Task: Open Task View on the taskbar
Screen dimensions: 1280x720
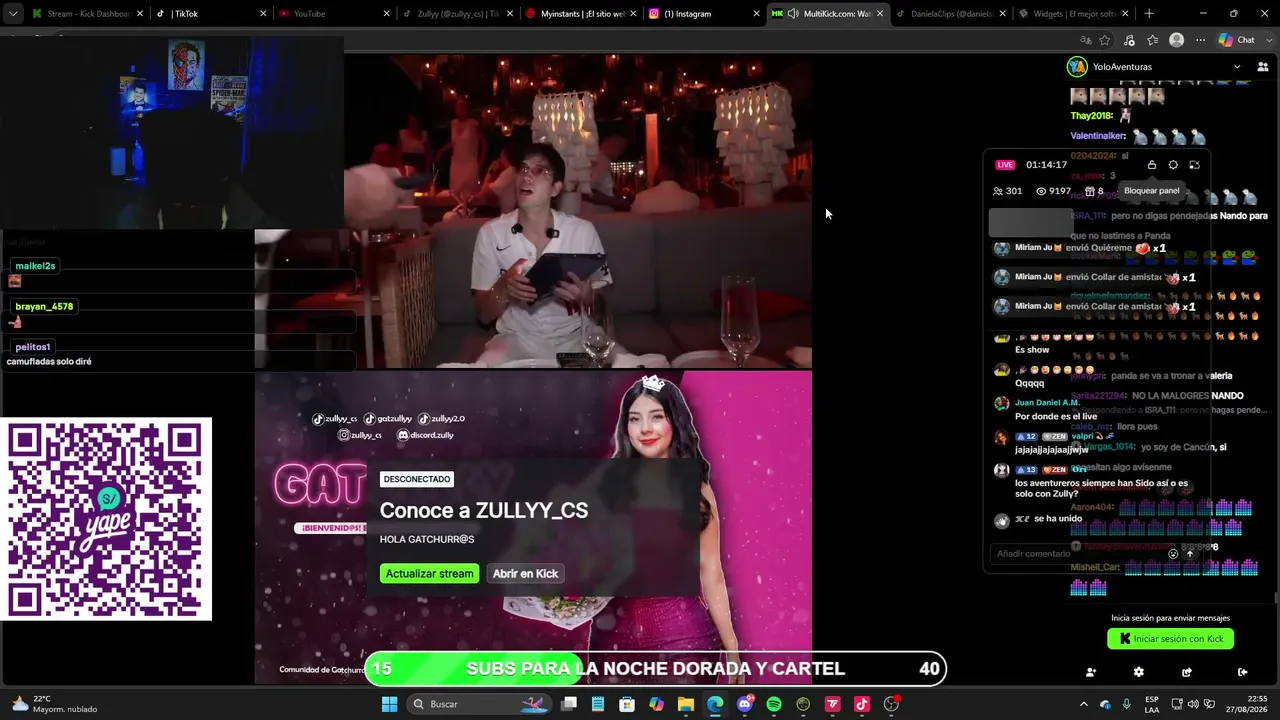Action: [569, 704]
